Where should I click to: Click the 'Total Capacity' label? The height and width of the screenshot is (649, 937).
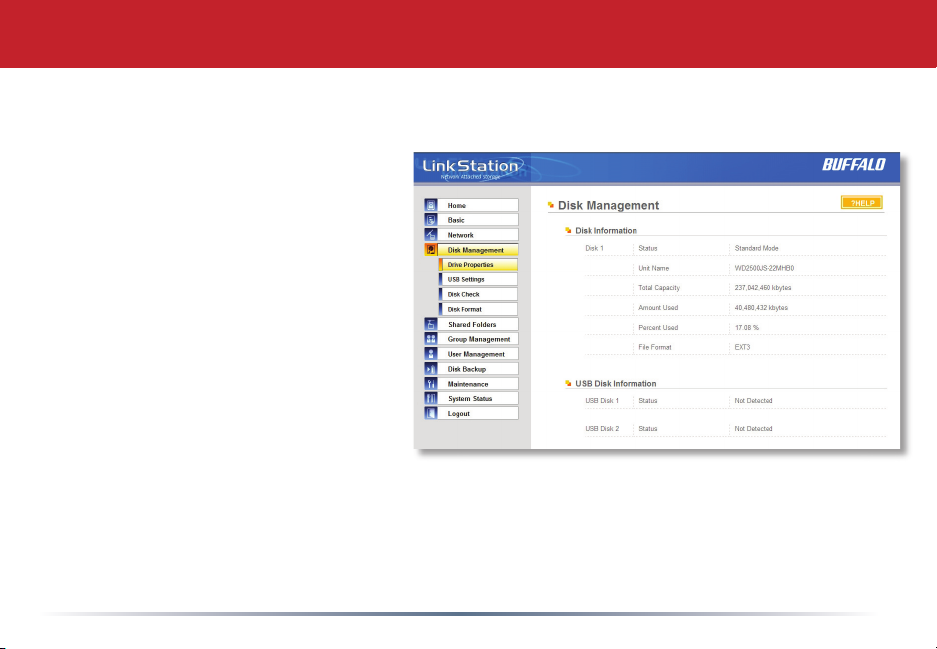[x=659, y=287]
